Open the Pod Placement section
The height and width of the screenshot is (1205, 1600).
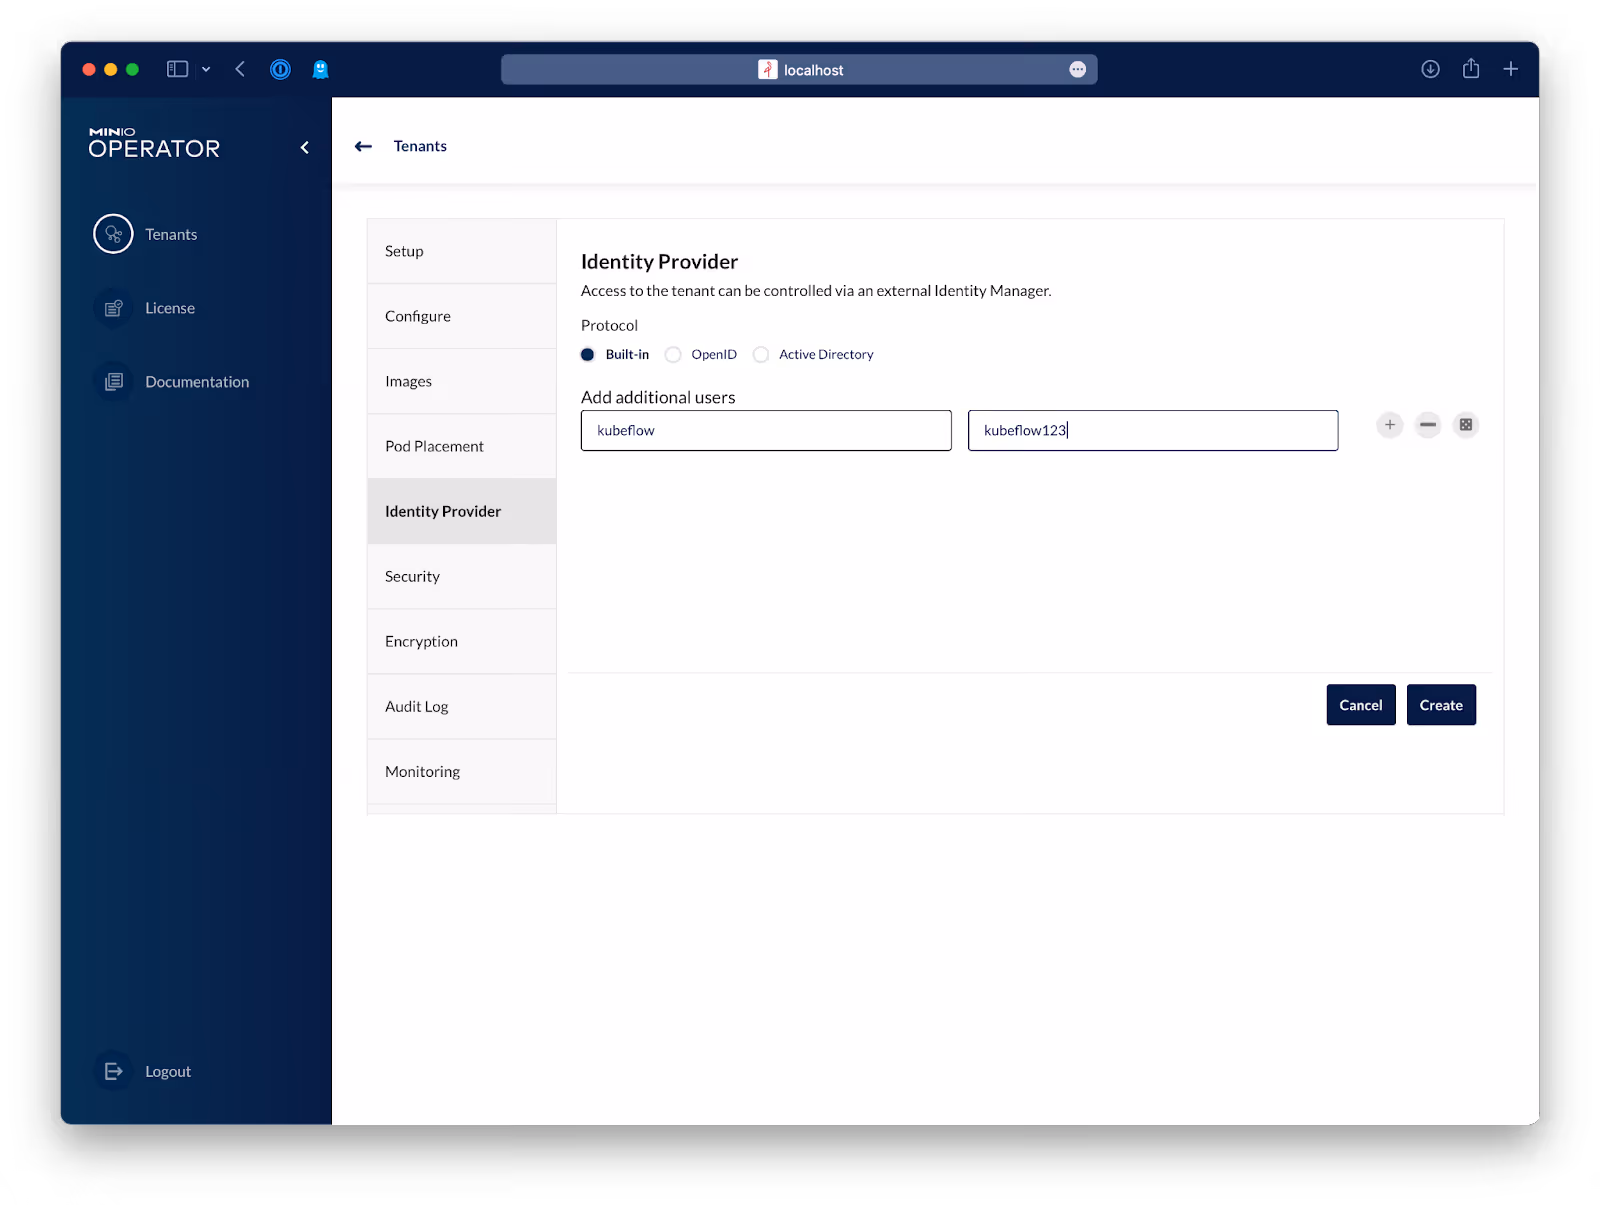(x=462, y=446)
